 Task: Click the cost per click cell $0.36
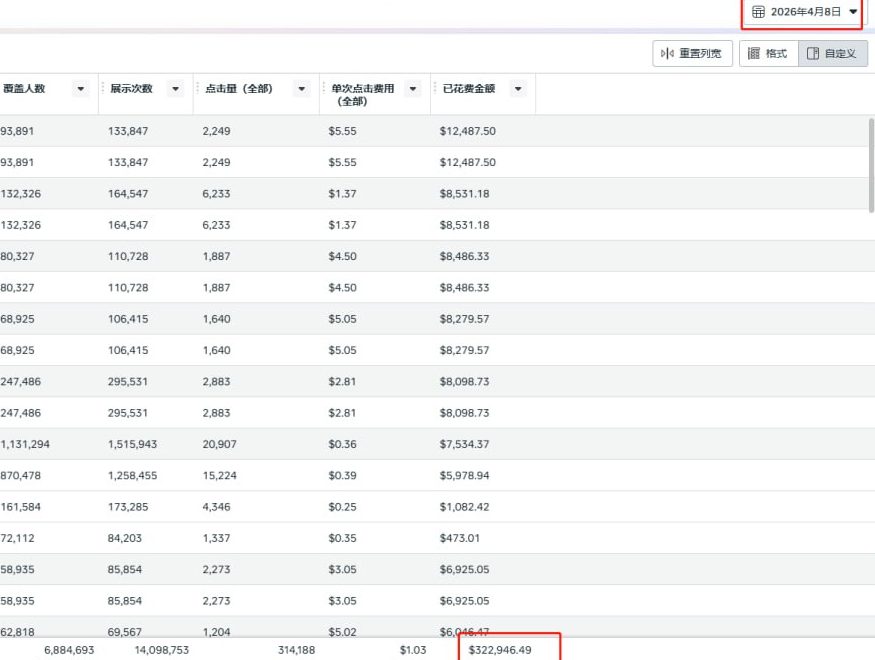[342, 444]
